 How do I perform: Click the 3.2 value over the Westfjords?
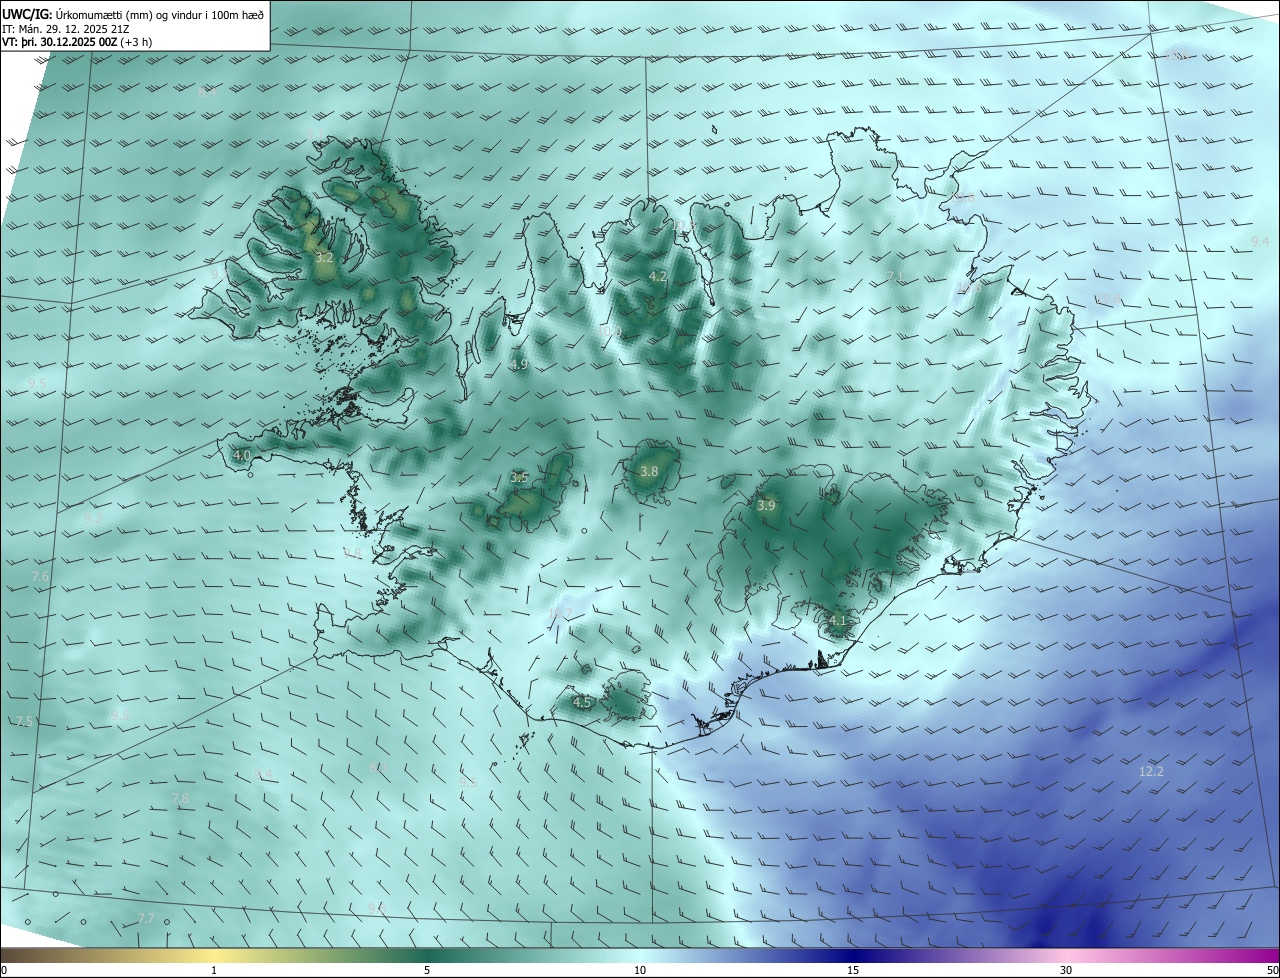pyautogui.click(x=324, y=258)
